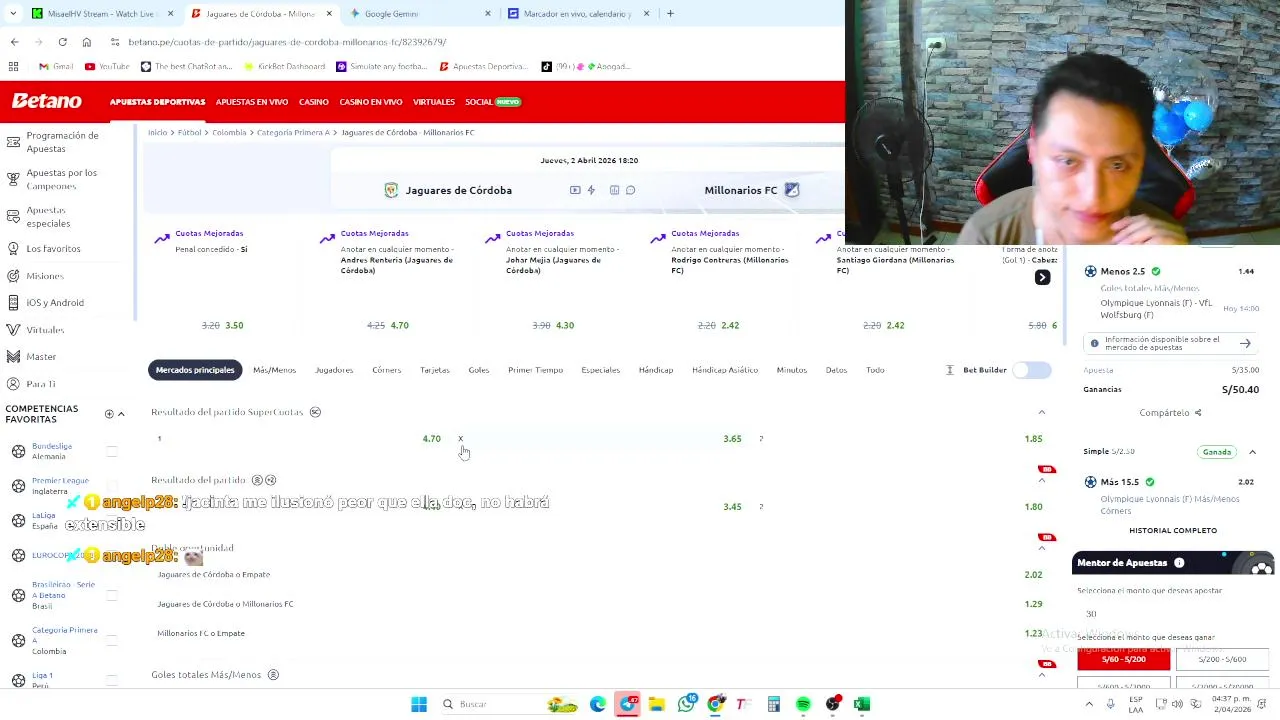Image resolution: width=1280 pixels, height=720 pixels.
Task: Check the Liga 1 Perú checkbox
Action: [111, 681]
